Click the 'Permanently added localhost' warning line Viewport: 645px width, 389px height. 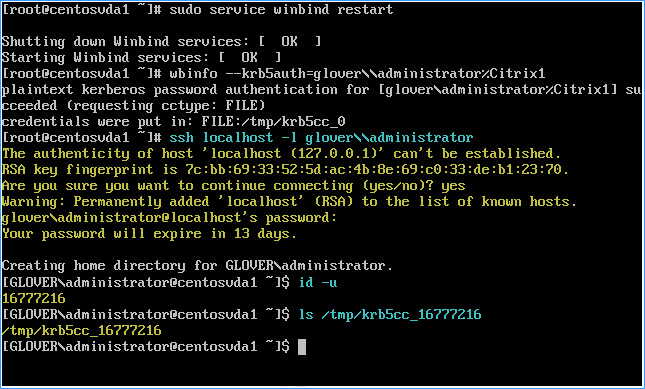point(289,202)
